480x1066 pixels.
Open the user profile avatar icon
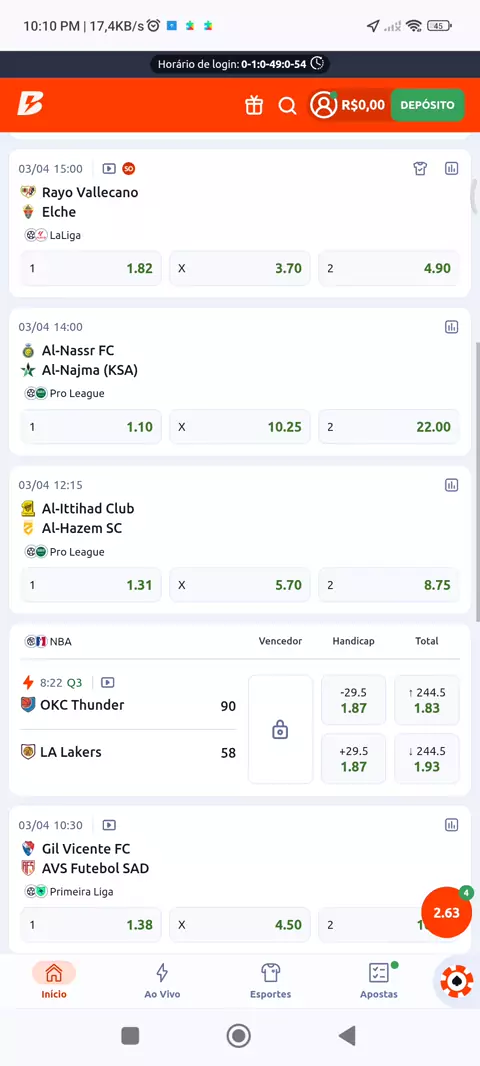coord(323,105)
